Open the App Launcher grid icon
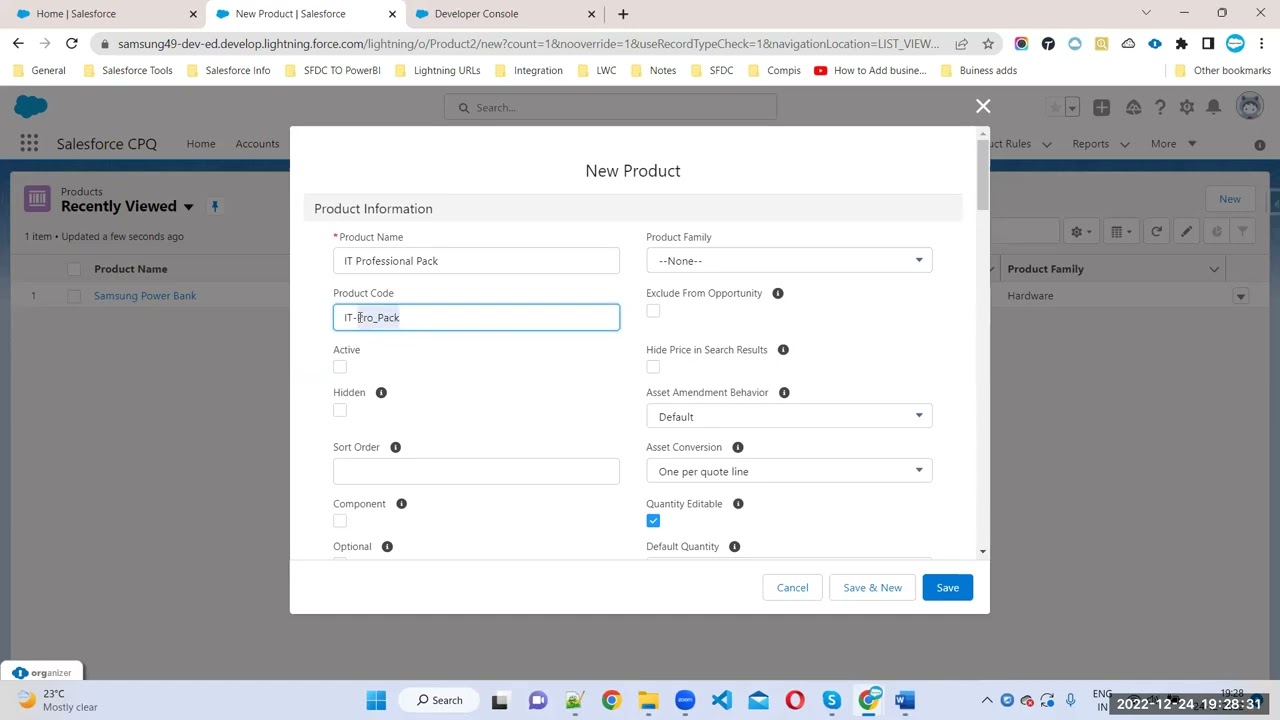This screenshot has width=1280, height=720. pyautogui.click(x=29, y=144)
